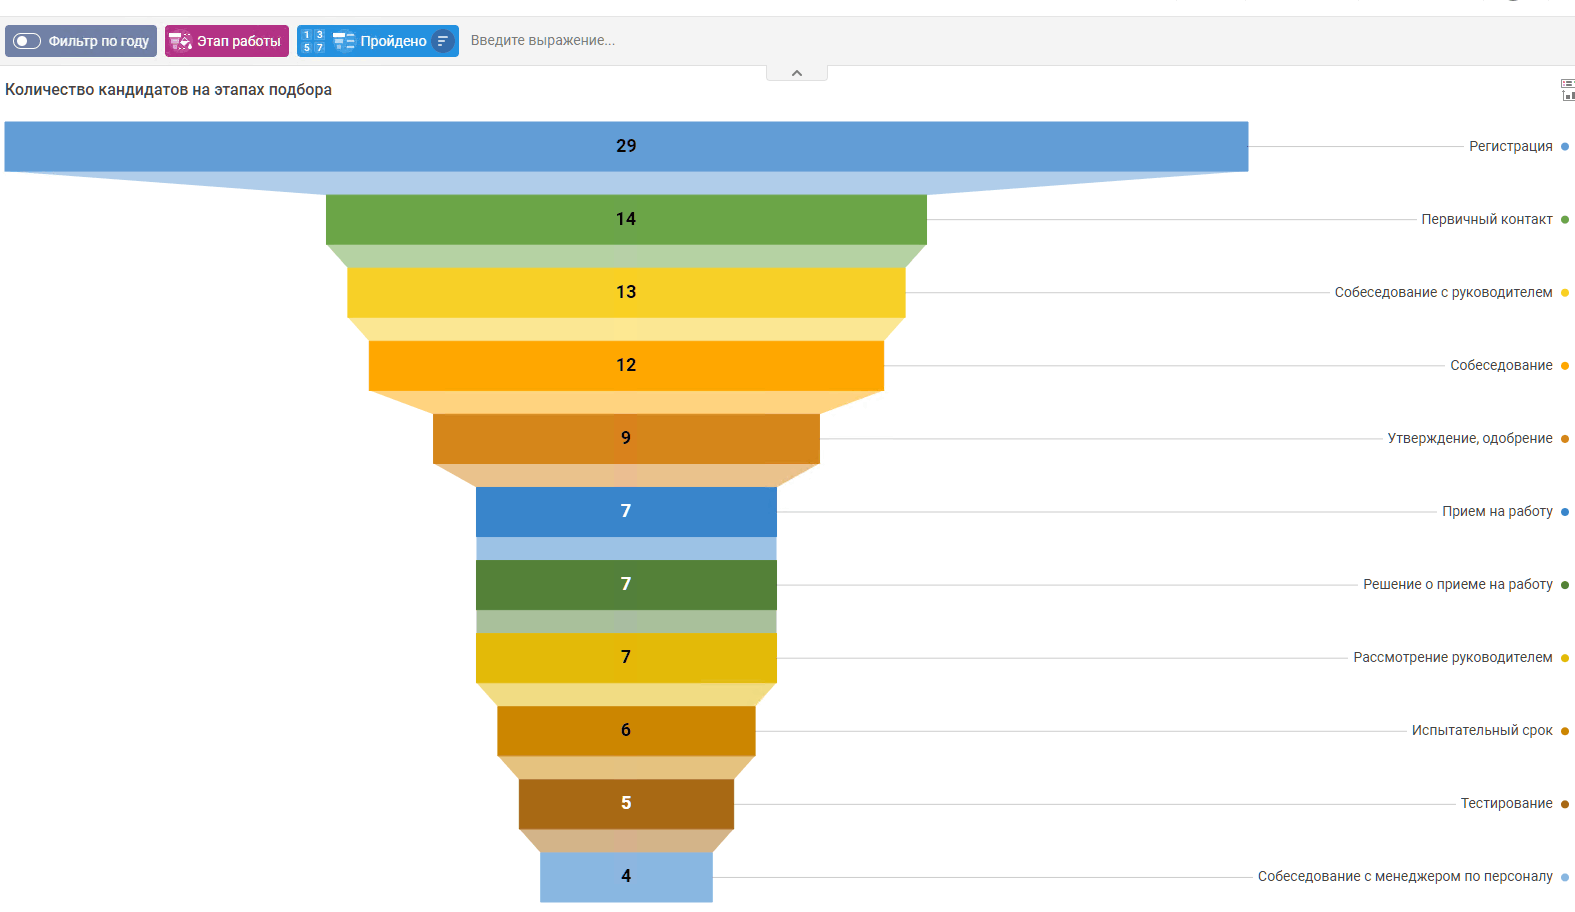Click the Регистрация legend label

coord(1510,146)
